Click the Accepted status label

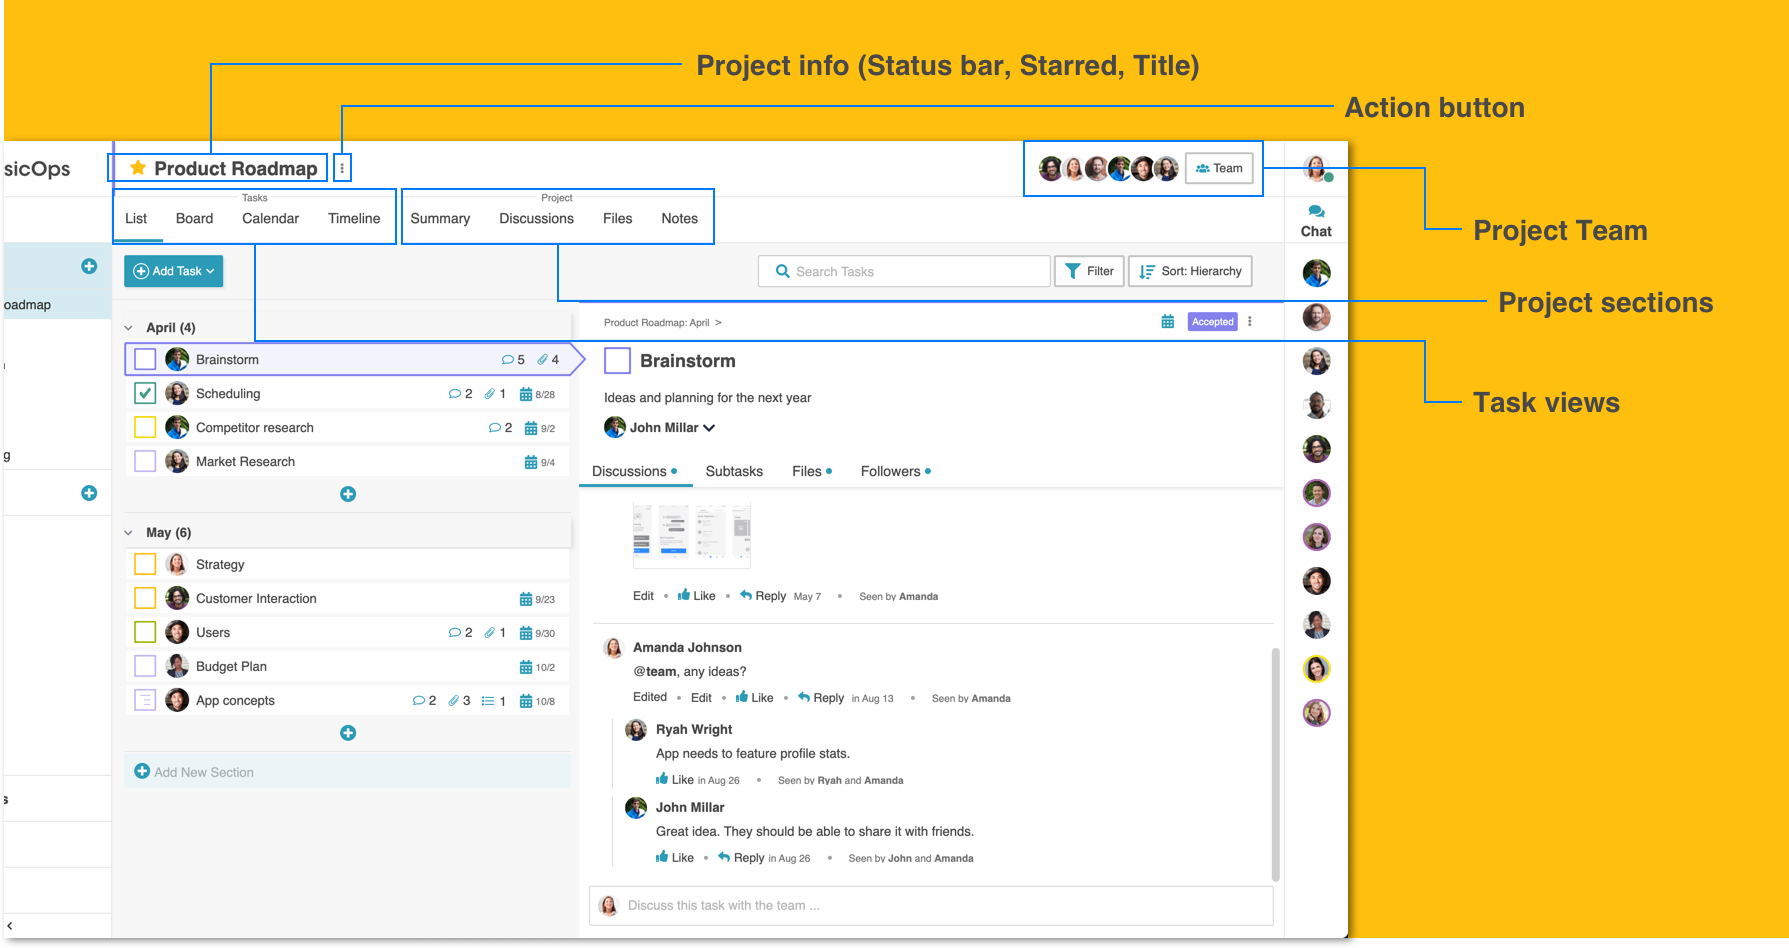tap(1212, 322)
